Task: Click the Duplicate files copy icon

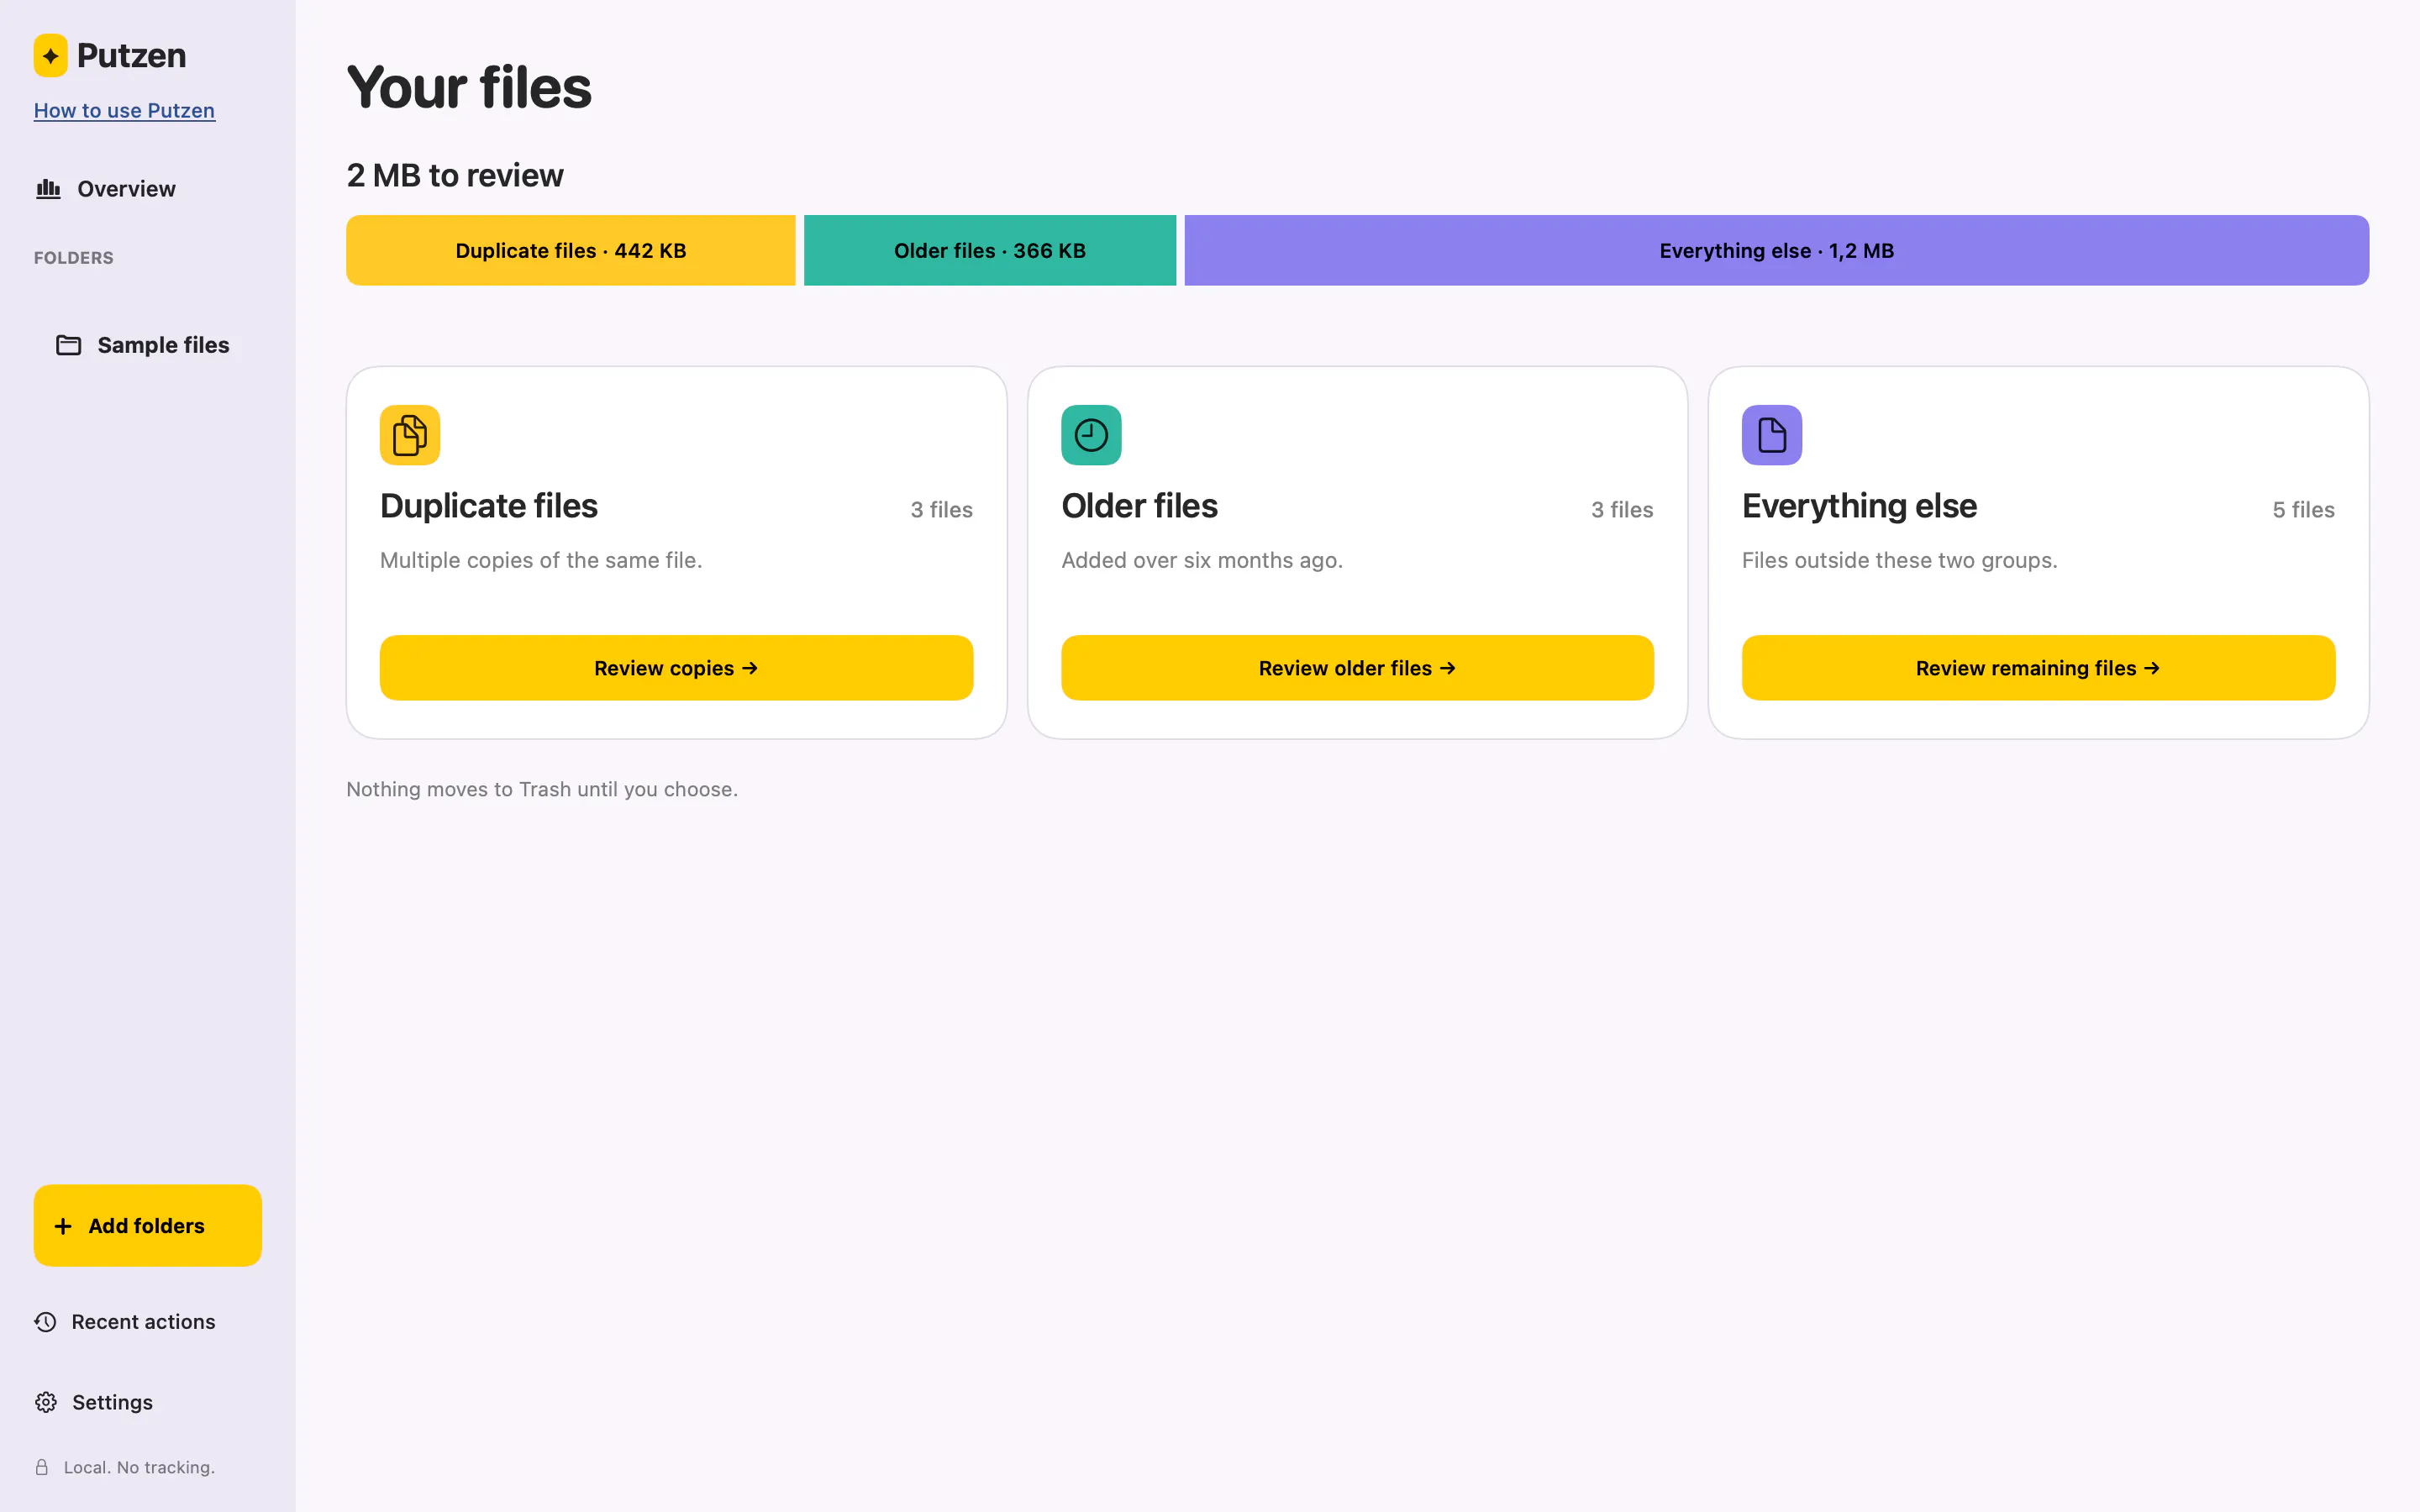Action: (410, 435)
